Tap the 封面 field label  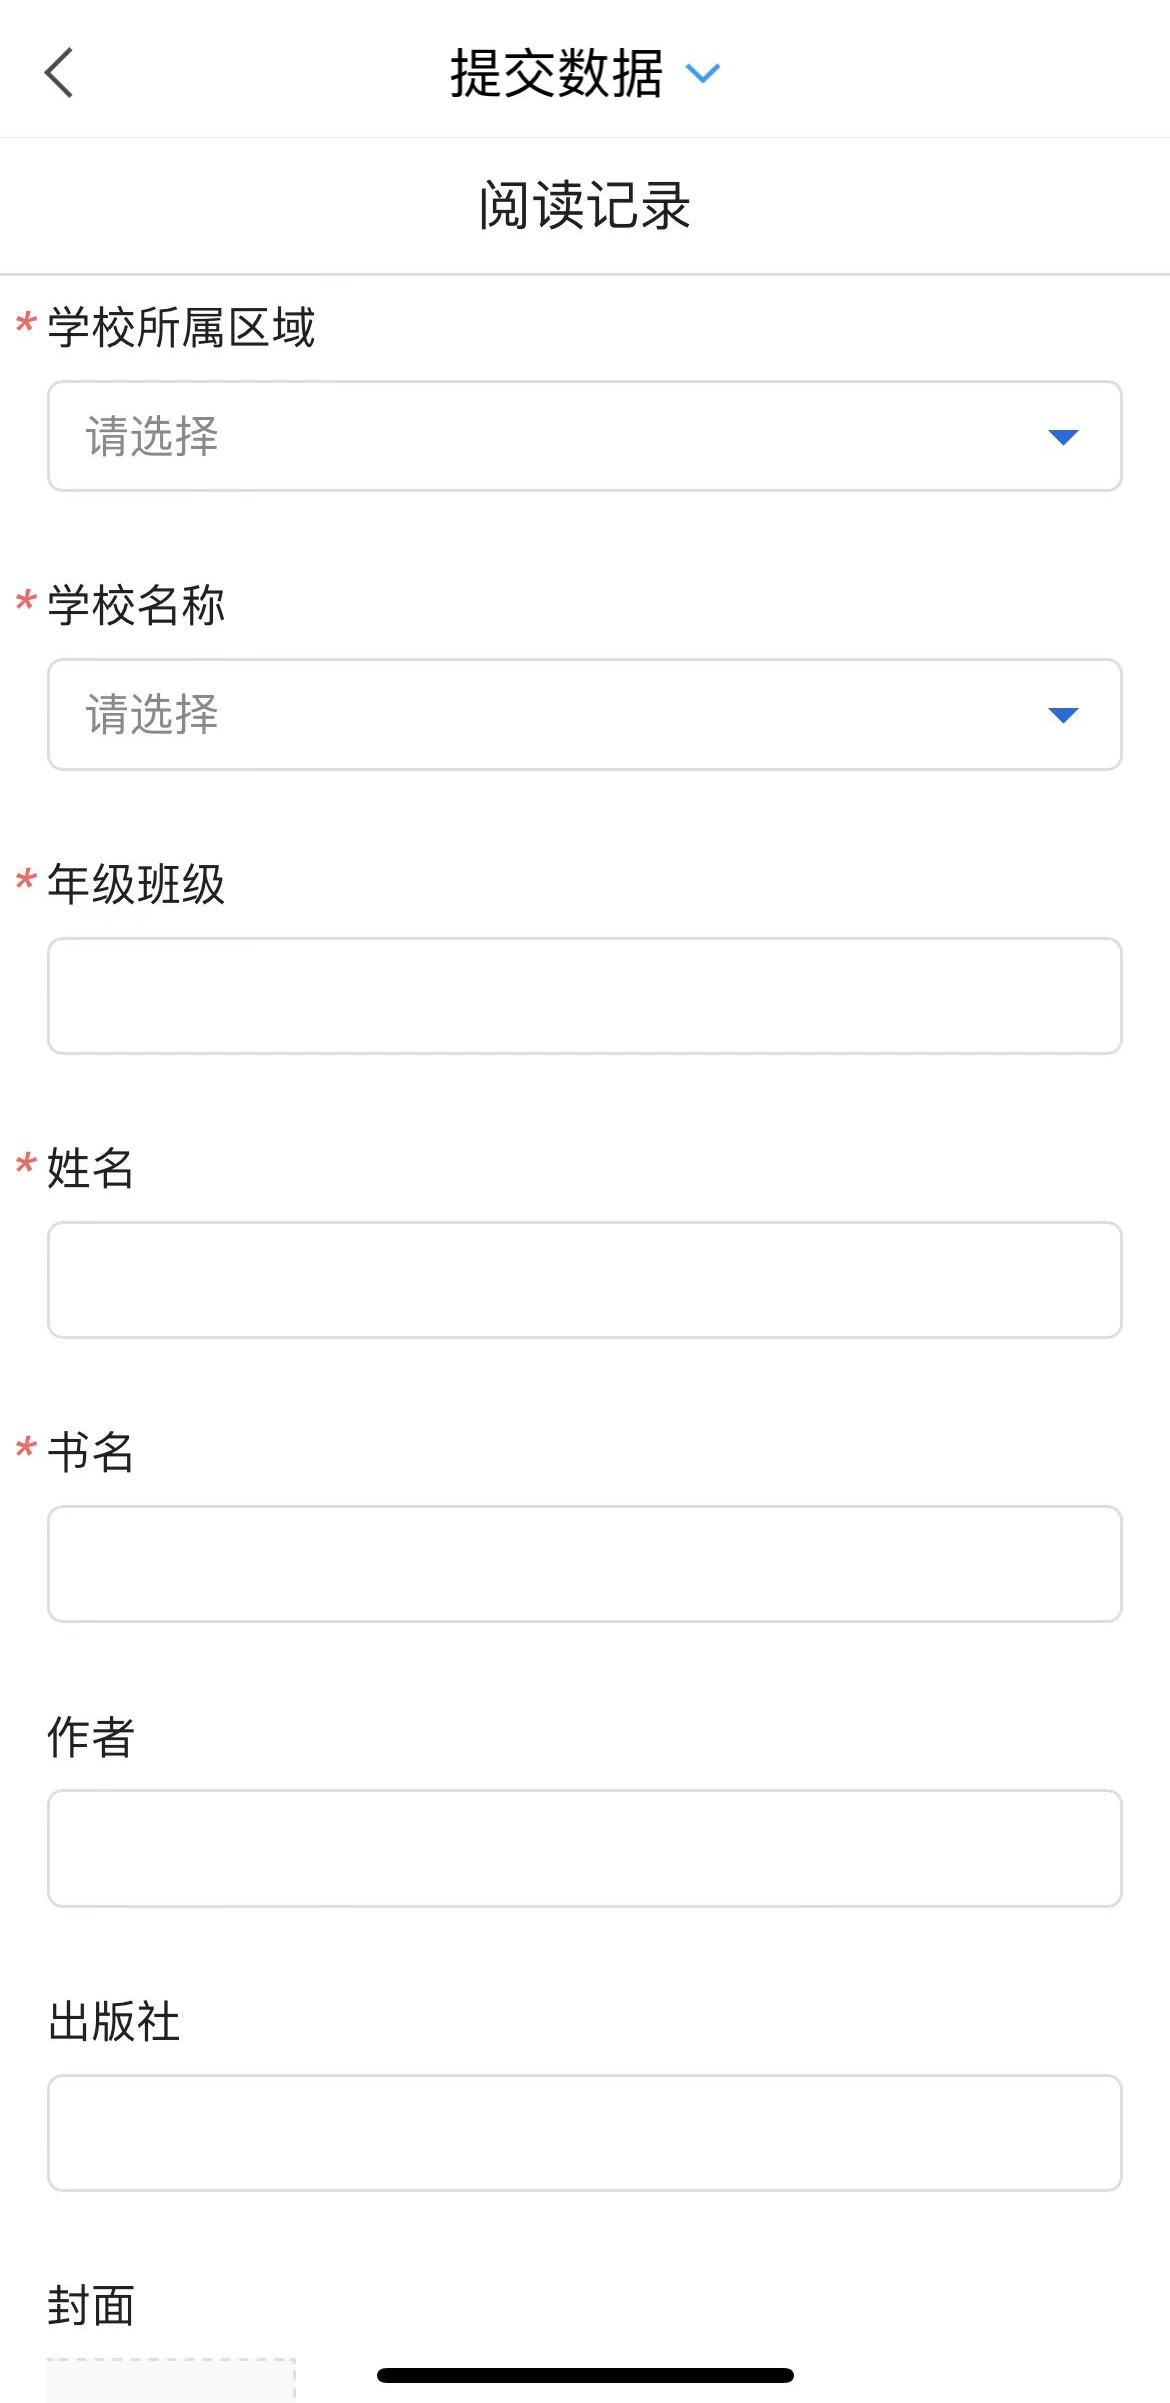[91, 2306]
